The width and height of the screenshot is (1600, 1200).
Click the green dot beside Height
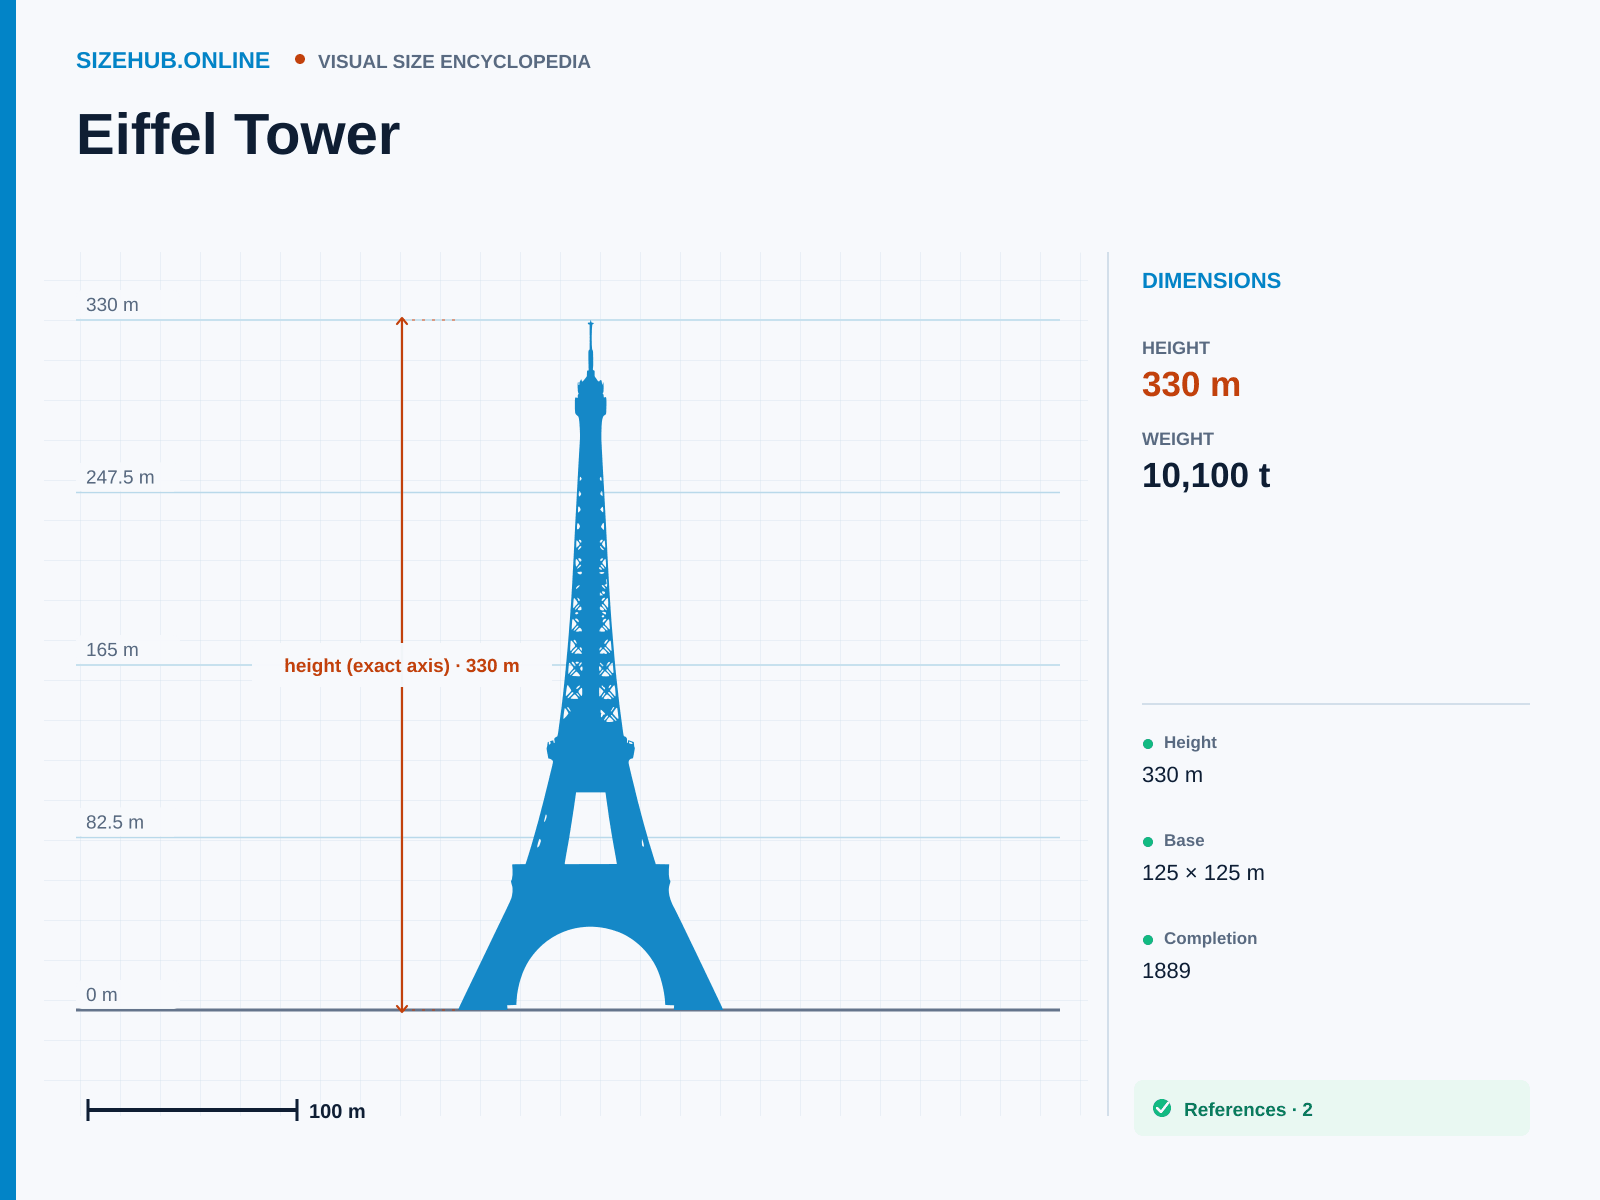[1148, 744]
